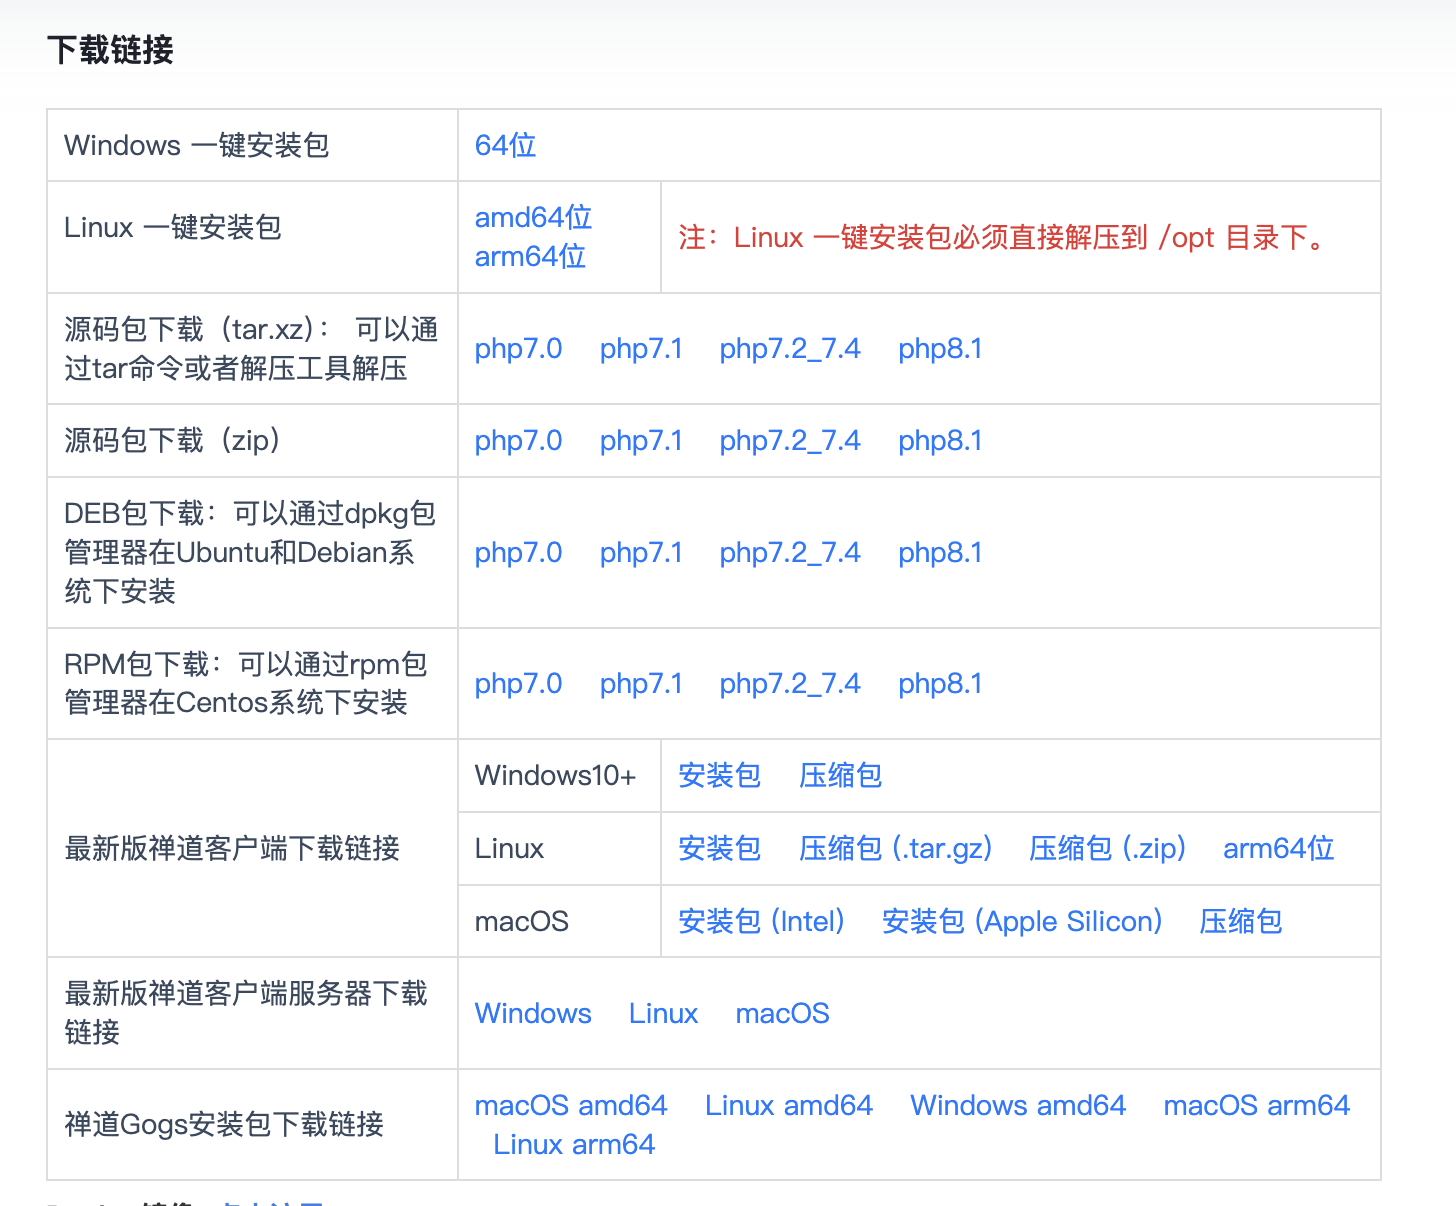Open Windows client server download link
The image size is (1456, 1206).
(x=533, y=1013)
